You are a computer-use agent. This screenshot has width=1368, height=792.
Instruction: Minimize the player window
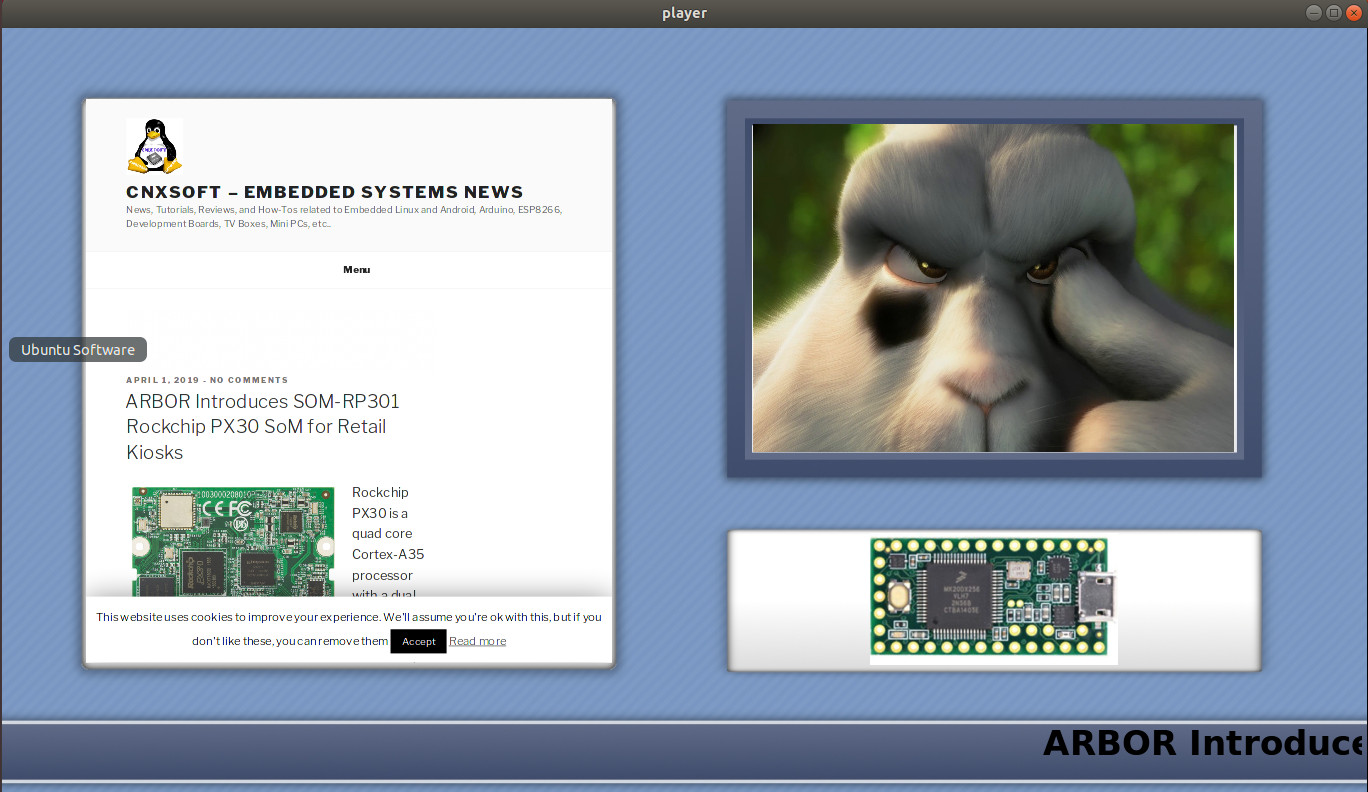(x=1314, y=13)
